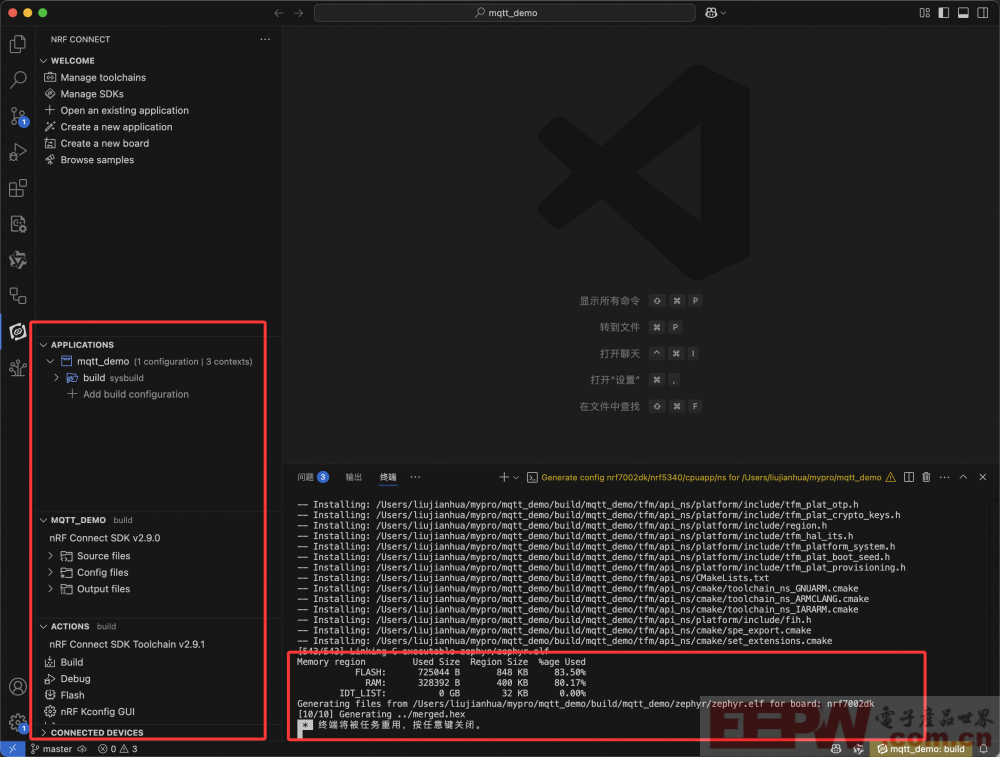Click the customize layout icon
Viewport: 1000px width, 757px height.
pos(925,13)
